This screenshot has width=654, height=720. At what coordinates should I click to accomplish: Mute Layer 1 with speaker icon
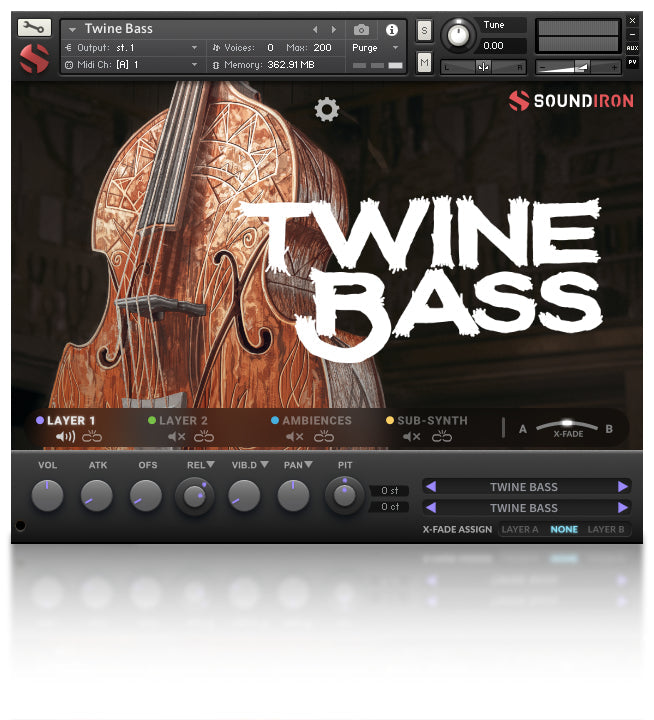click(x=65, y=437)
